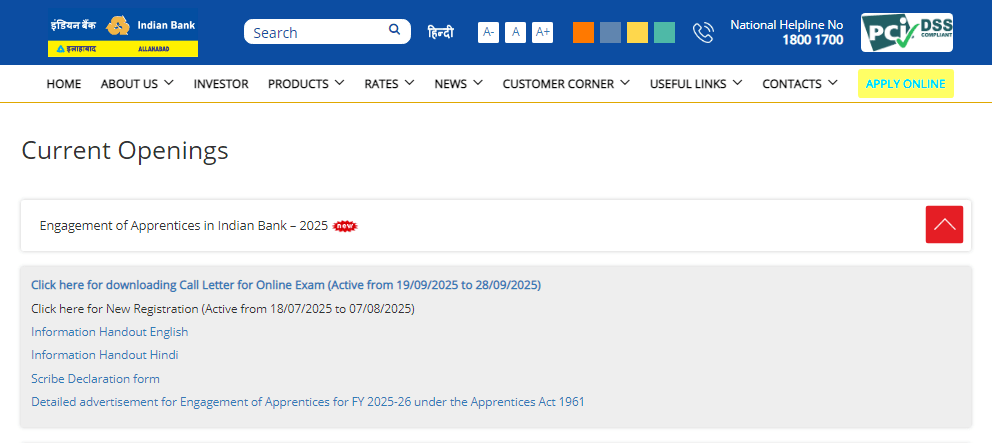The width and height of the screenshot is (992, 443).
Task: Select the teal color theme swatch
Action: (664, 32)
